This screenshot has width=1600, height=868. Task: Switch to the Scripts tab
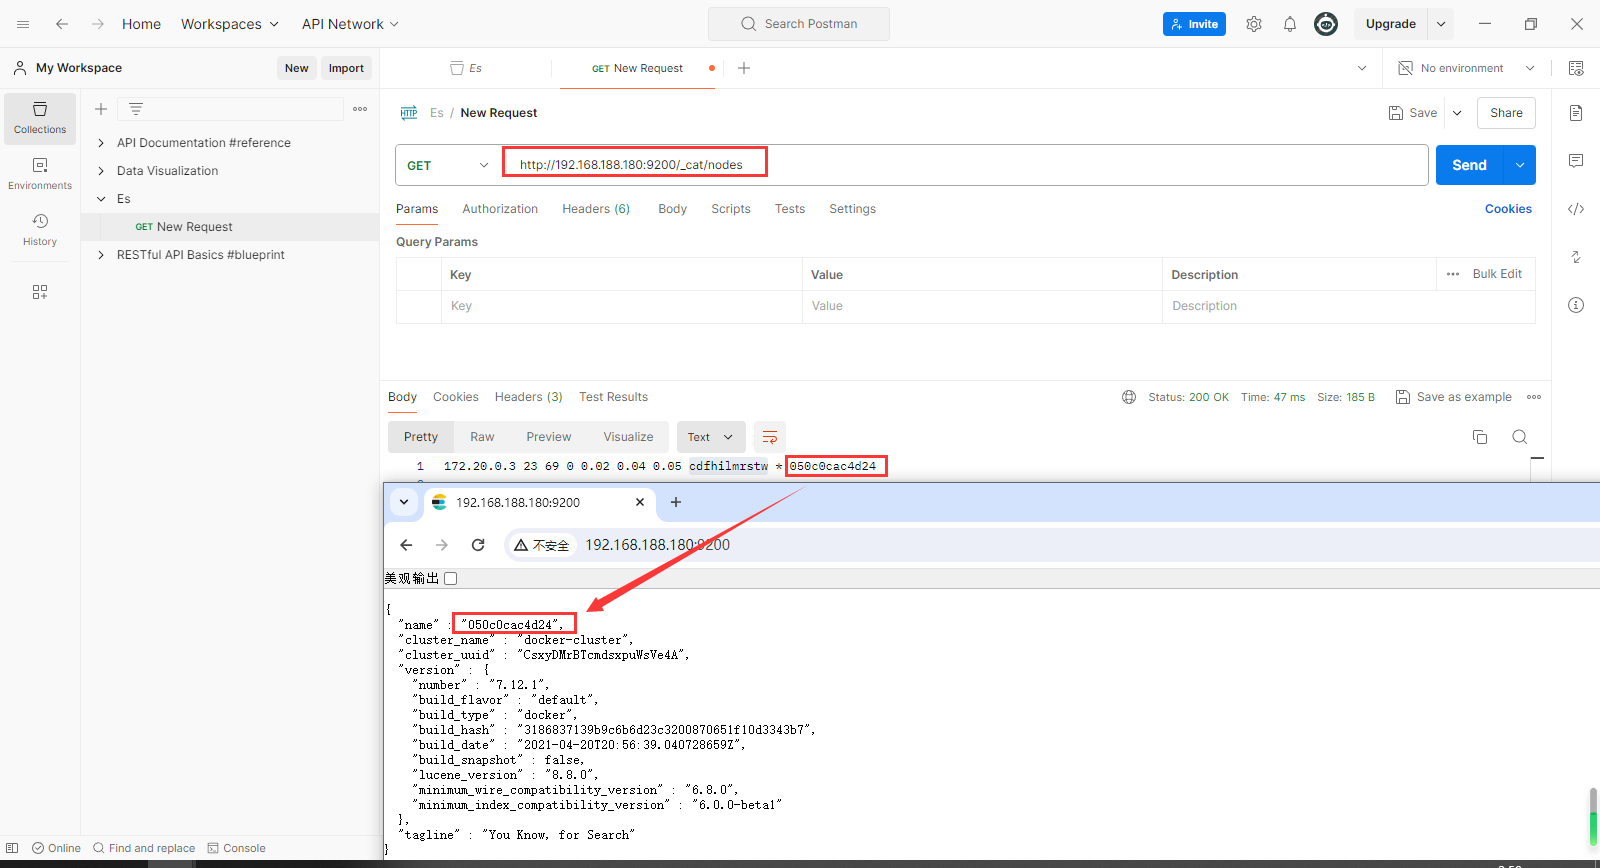coord(731,209)
